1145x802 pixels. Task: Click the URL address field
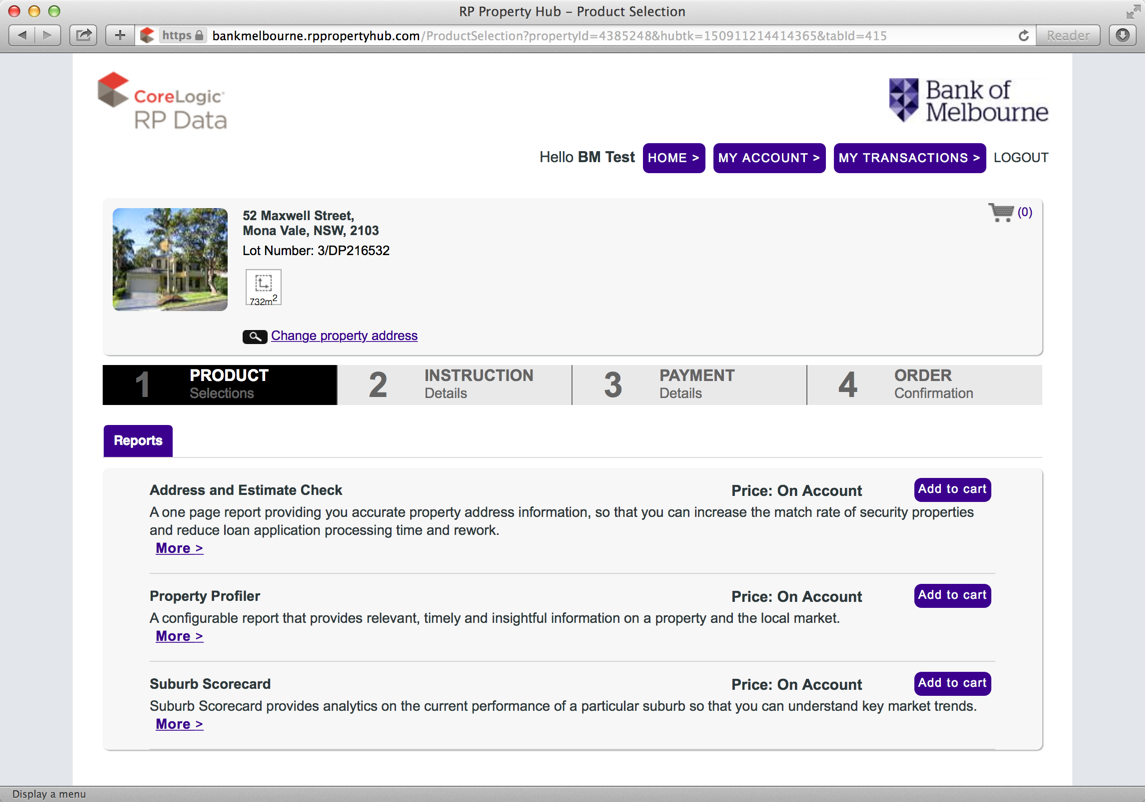pos(584,35)
